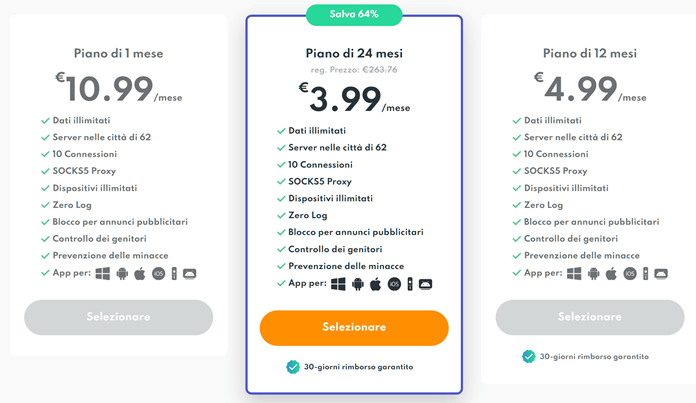Screen dimensions: 696x403
Task: Click the Android TV icon in the 1-month plan
Action: pos(190,273)
